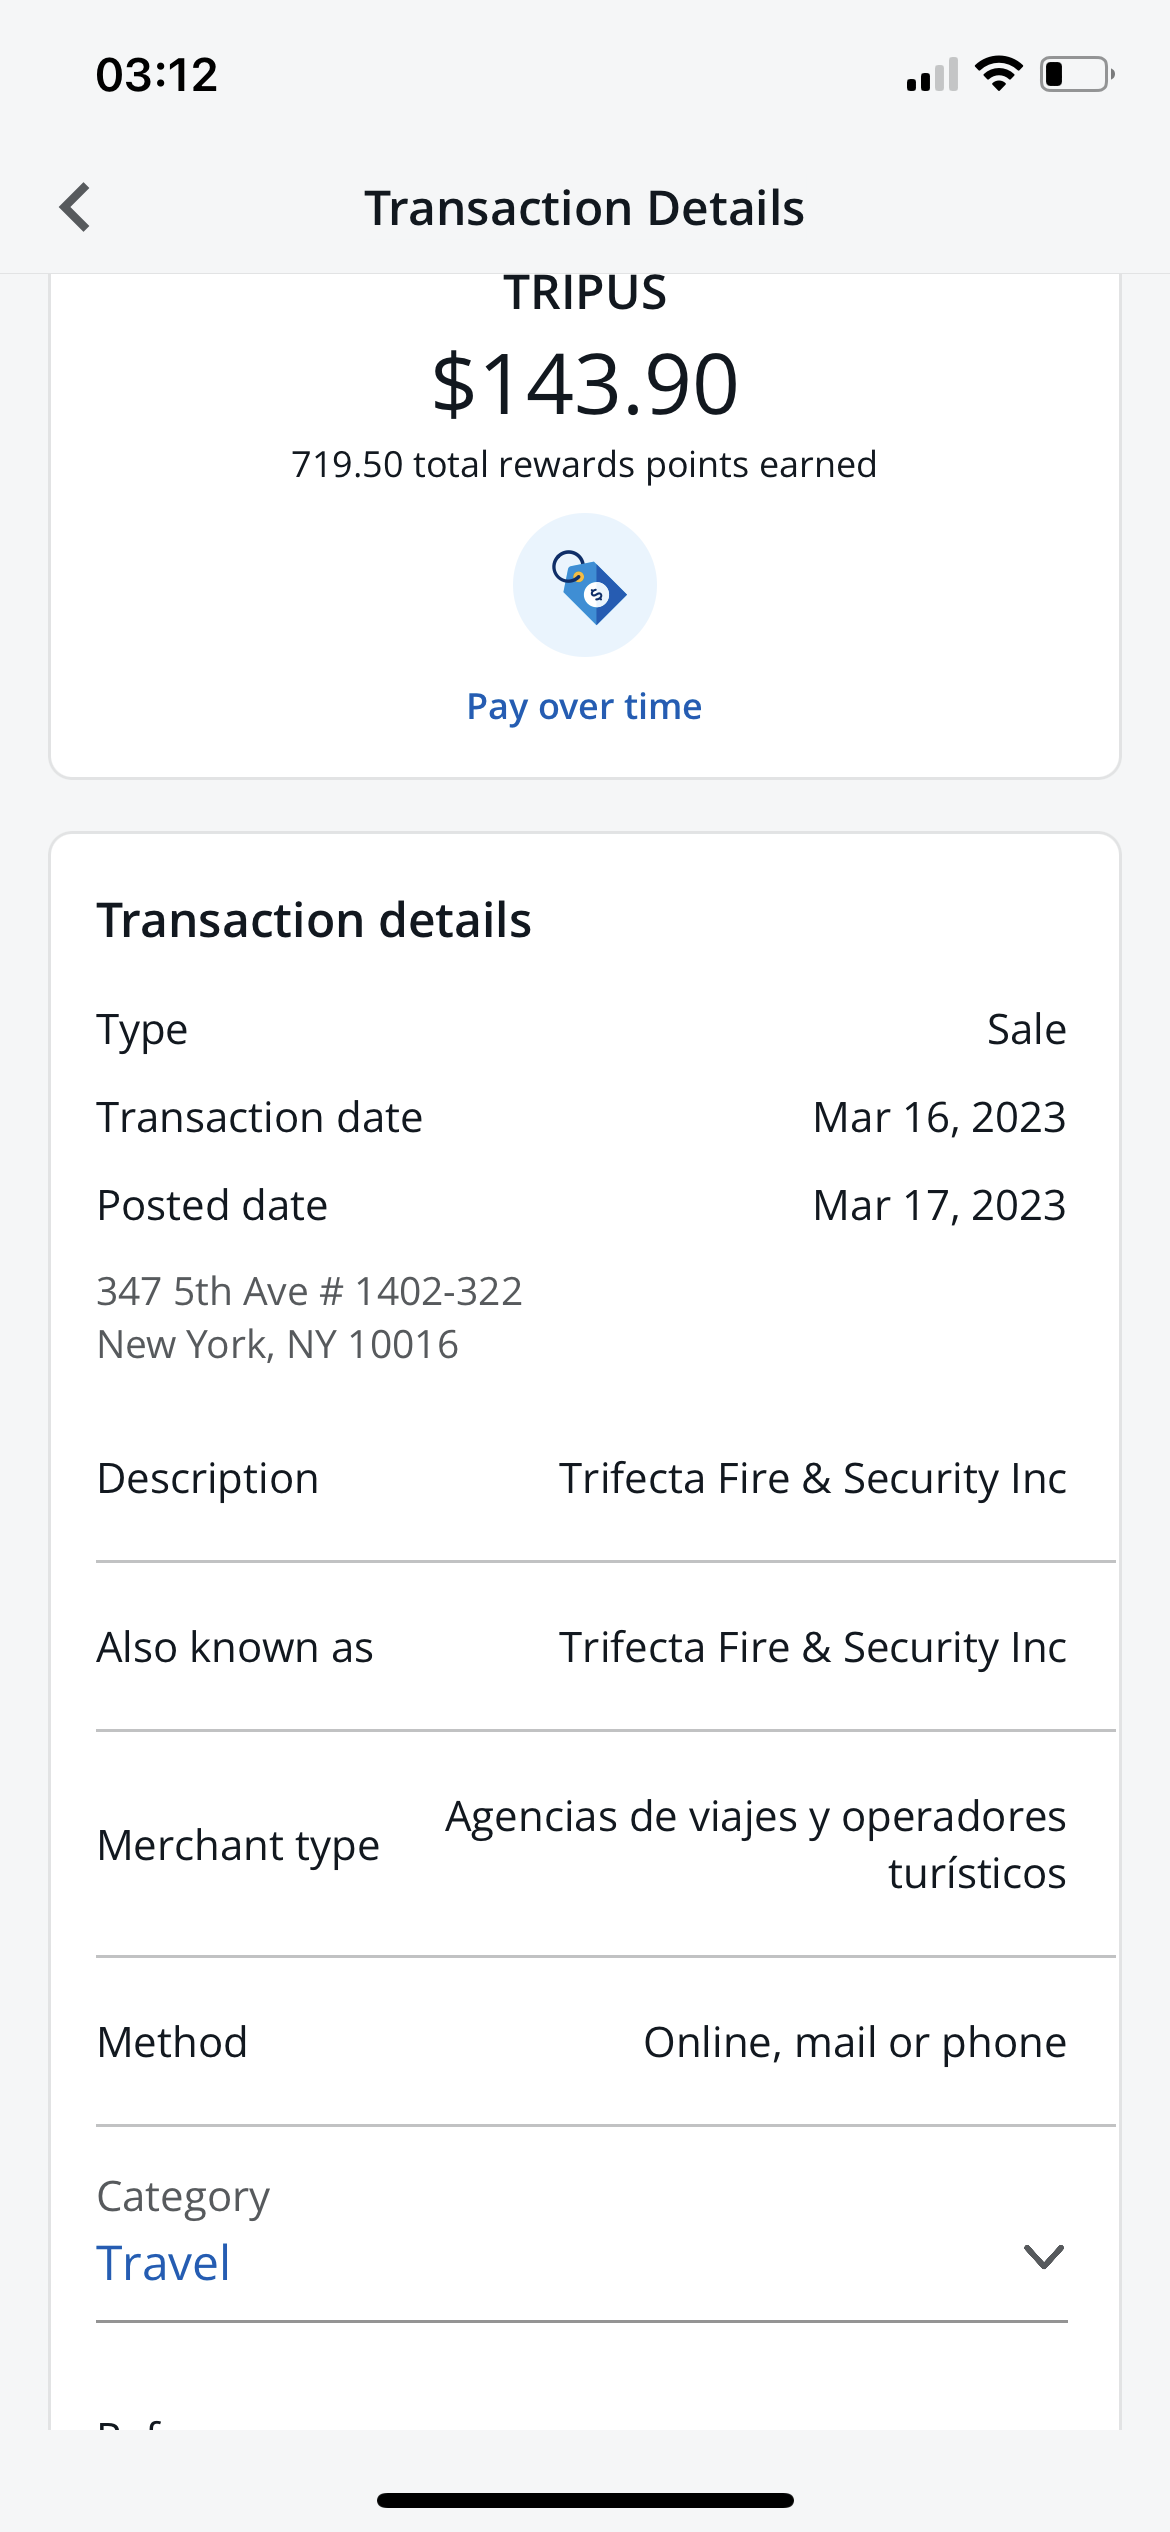Tap the 347 5th Ave merchant address

310,1318
